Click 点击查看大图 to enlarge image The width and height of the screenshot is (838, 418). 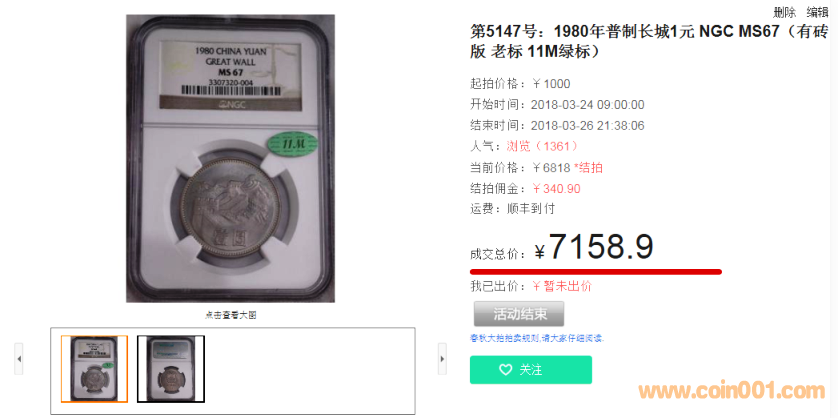click(x=230, y=315)
